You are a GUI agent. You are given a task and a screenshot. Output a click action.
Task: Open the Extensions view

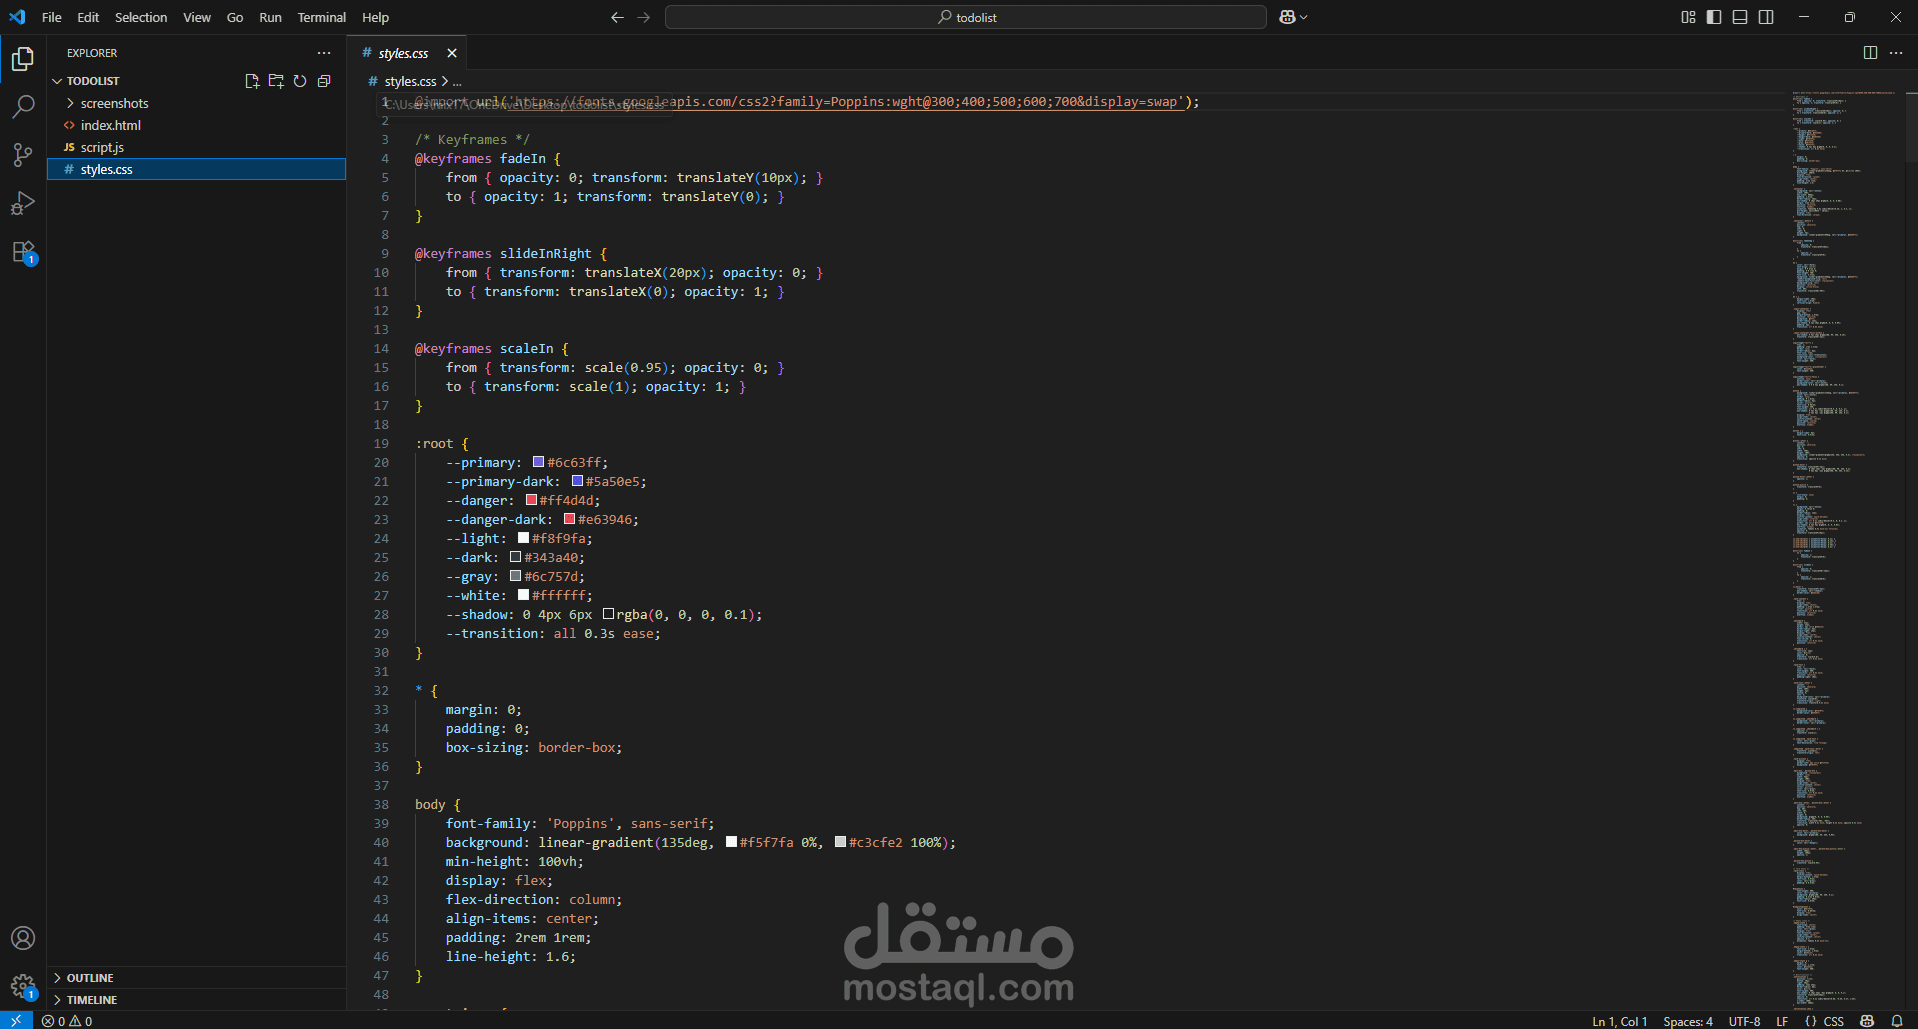click(23, 252)
